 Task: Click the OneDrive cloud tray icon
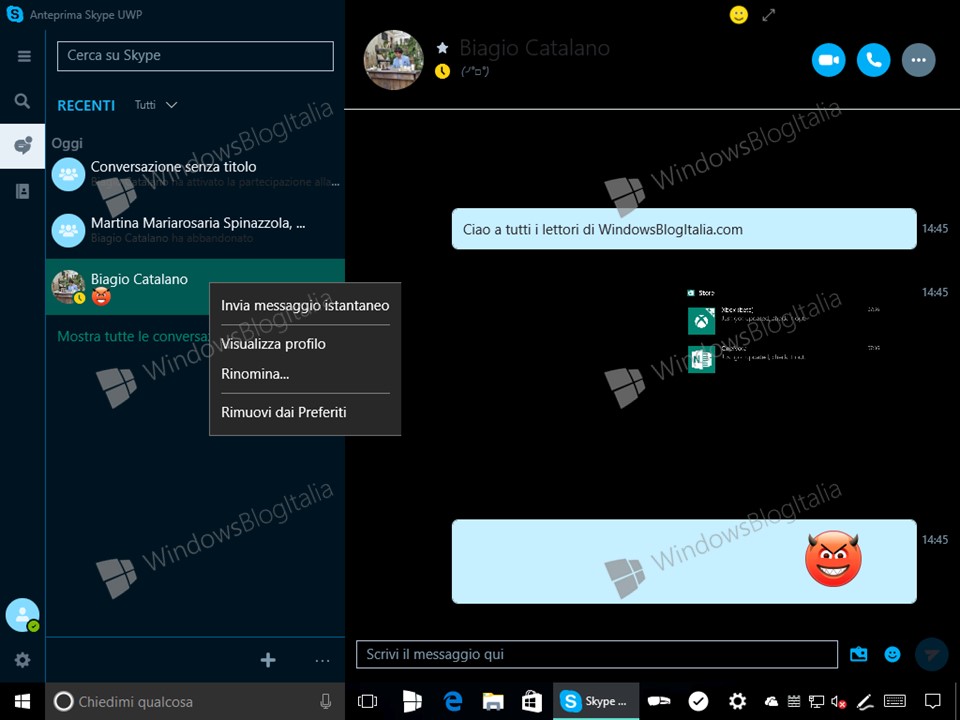771,702
